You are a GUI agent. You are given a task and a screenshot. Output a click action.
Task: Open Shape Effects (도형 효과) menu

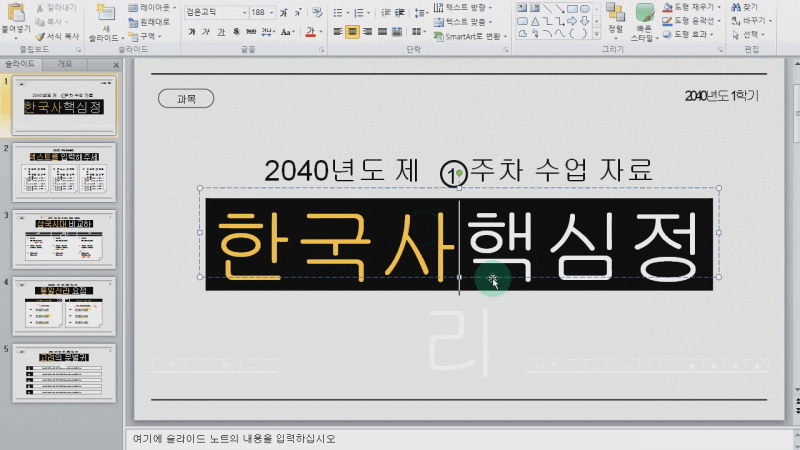(688, 34)
